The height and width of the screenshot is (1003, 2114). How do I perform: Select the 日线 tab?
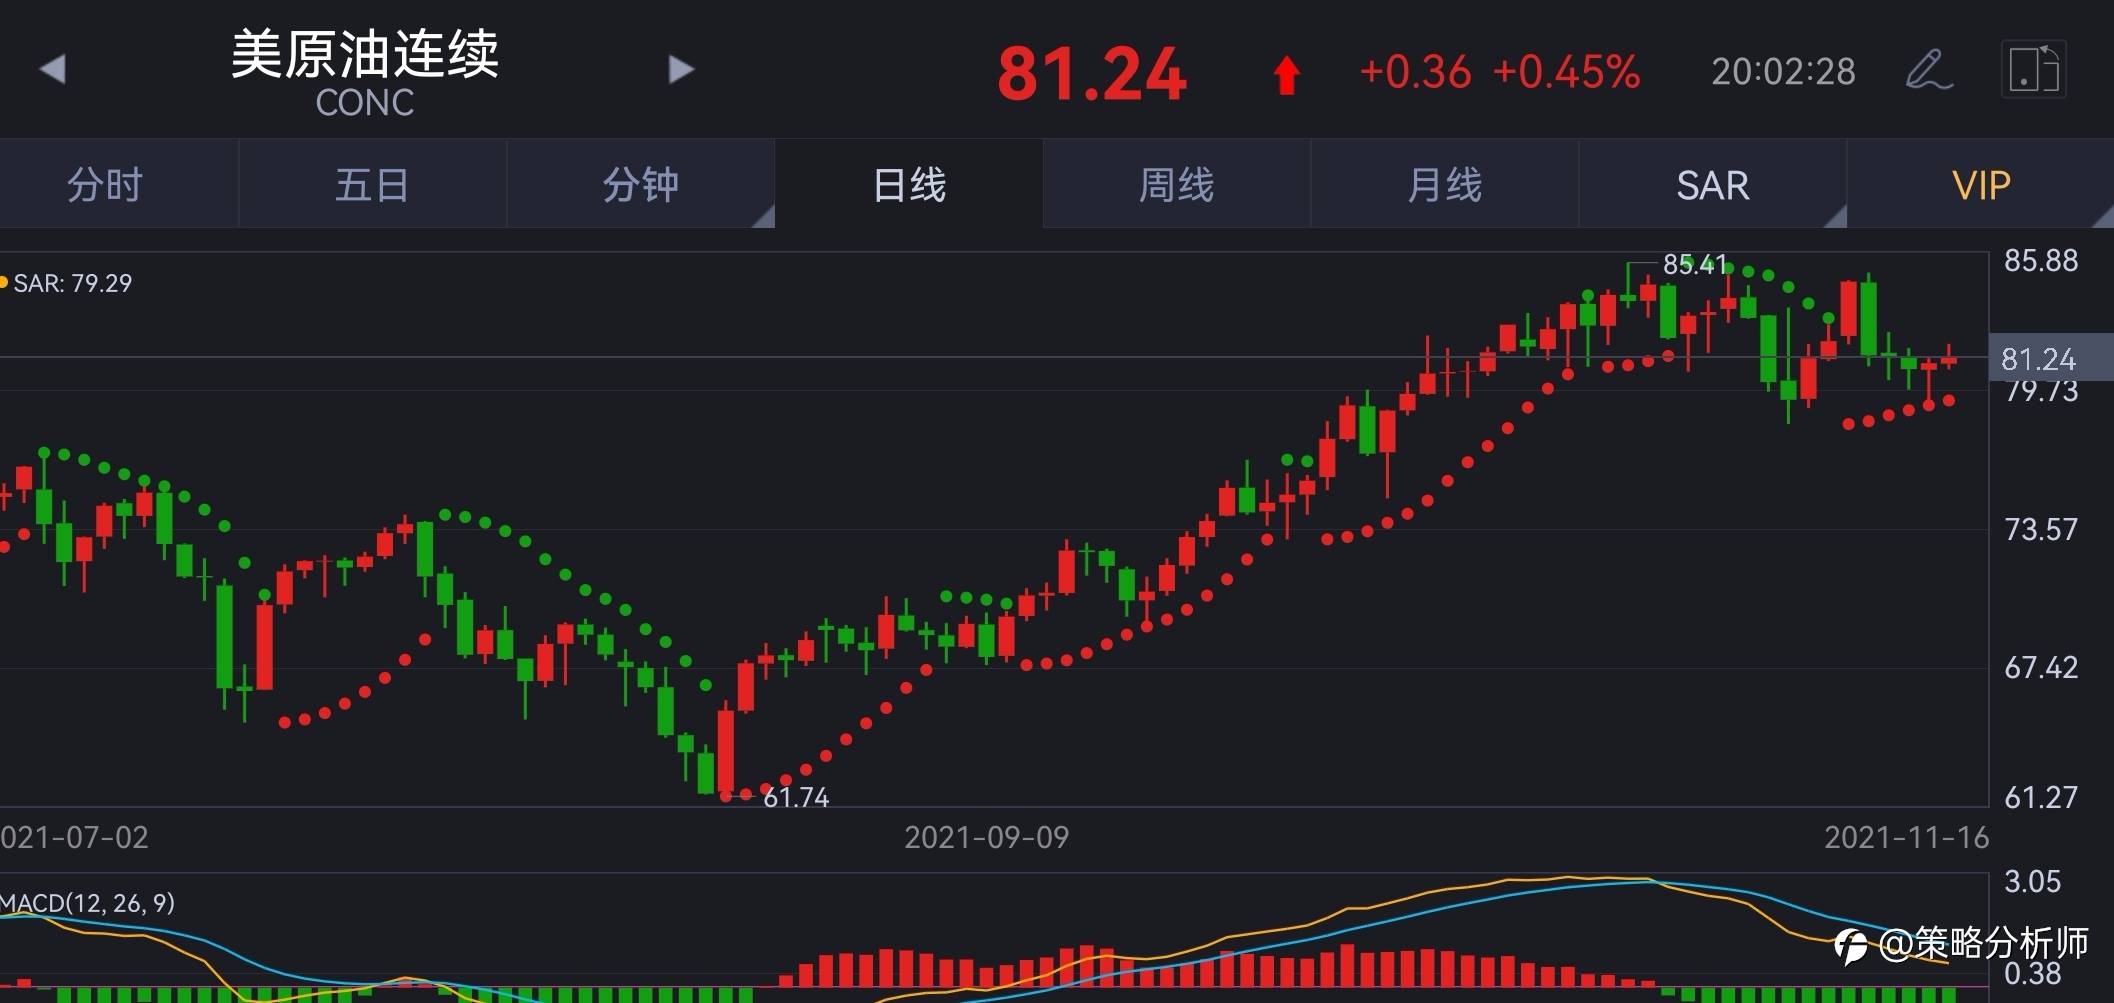point(909,185)
